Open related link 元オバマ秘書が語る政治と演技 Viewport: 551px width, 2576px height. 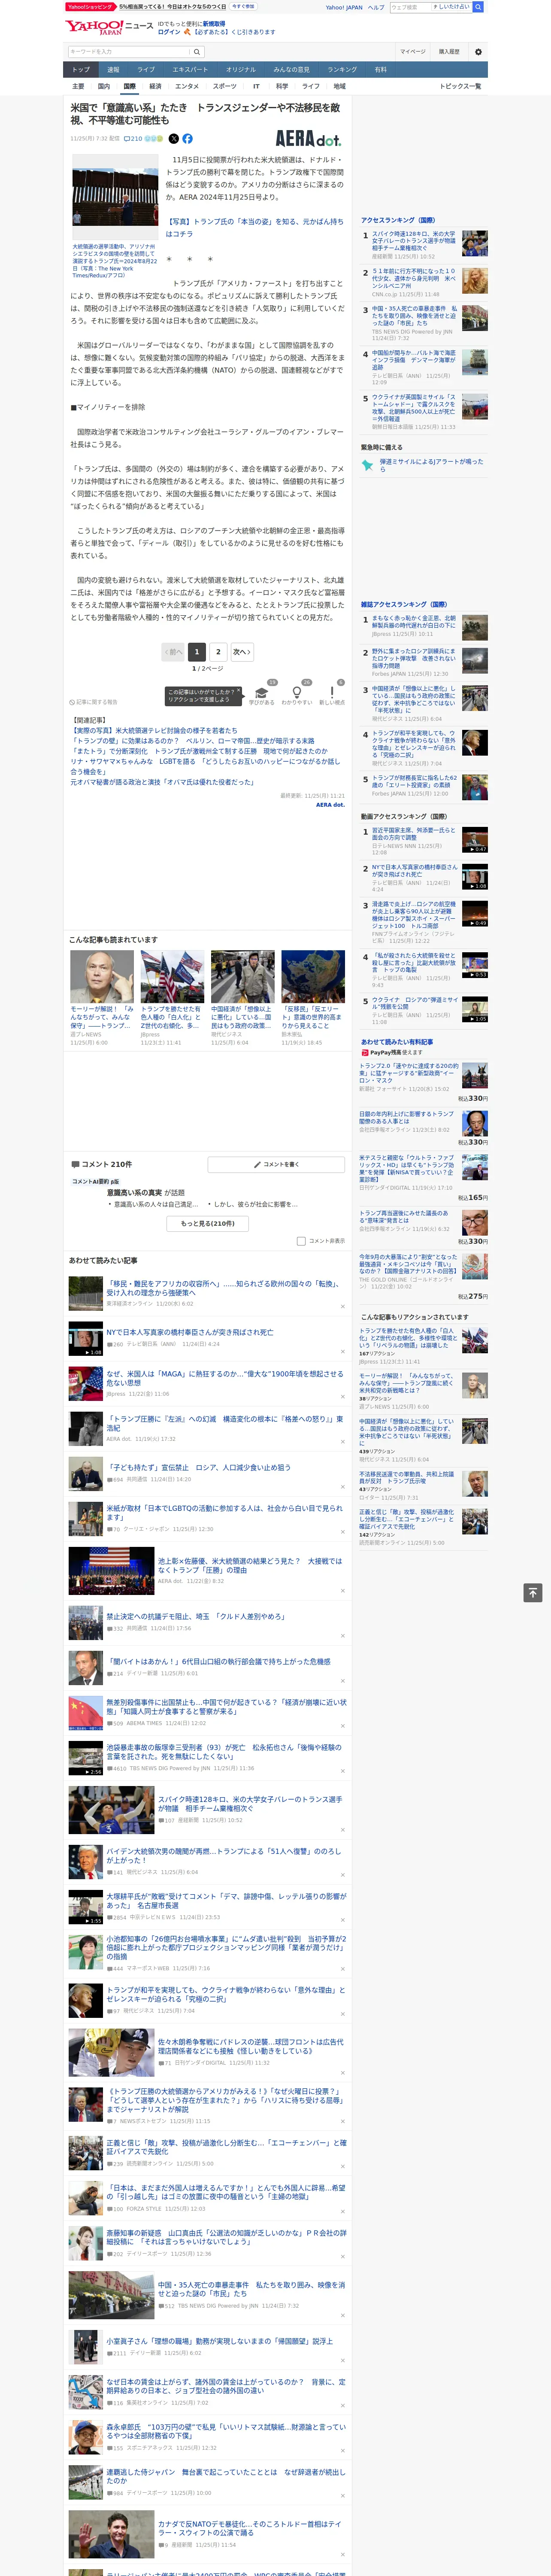(162, 782)
